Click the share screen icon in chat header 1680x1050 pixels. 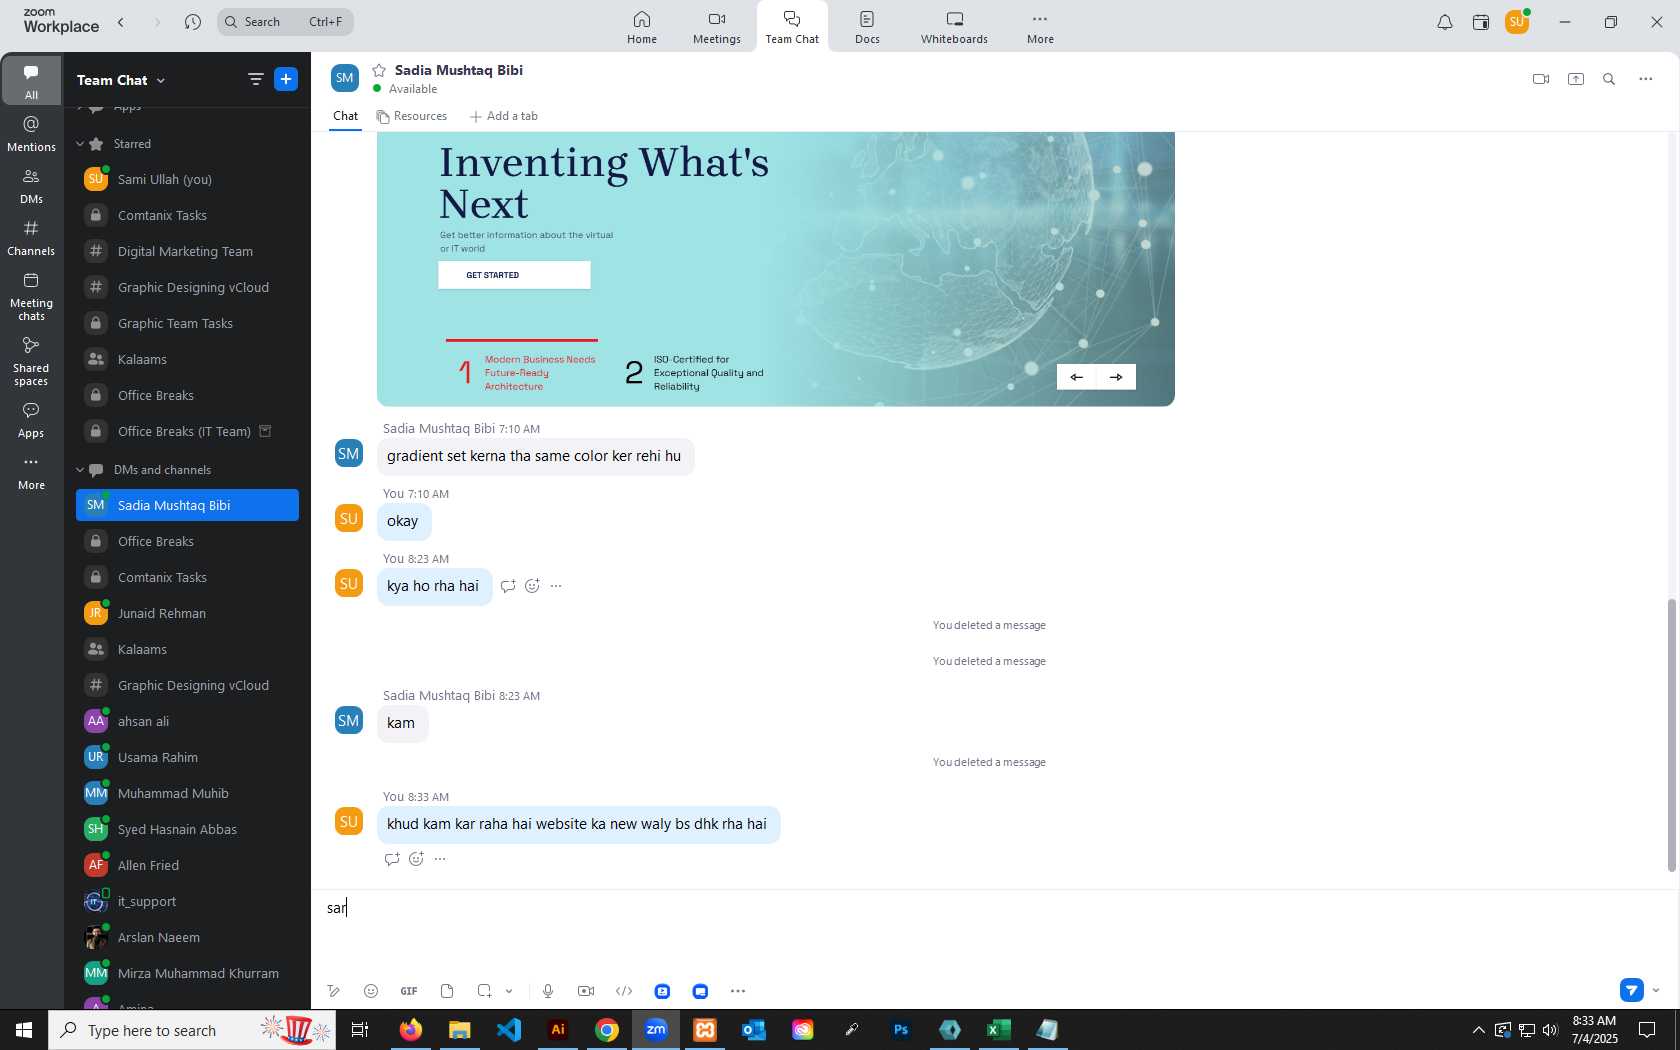pyautogui.click(x=1576, y=79)
